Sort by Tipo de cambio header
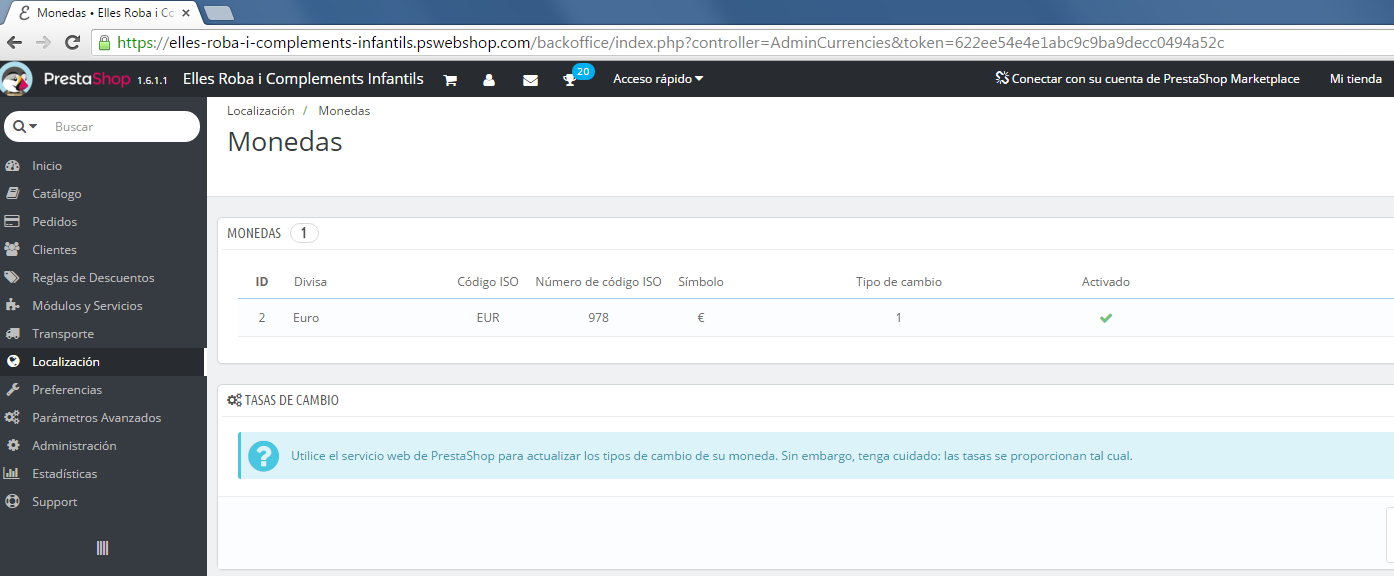The image size is (1394, 576). (x=899, y=282)
